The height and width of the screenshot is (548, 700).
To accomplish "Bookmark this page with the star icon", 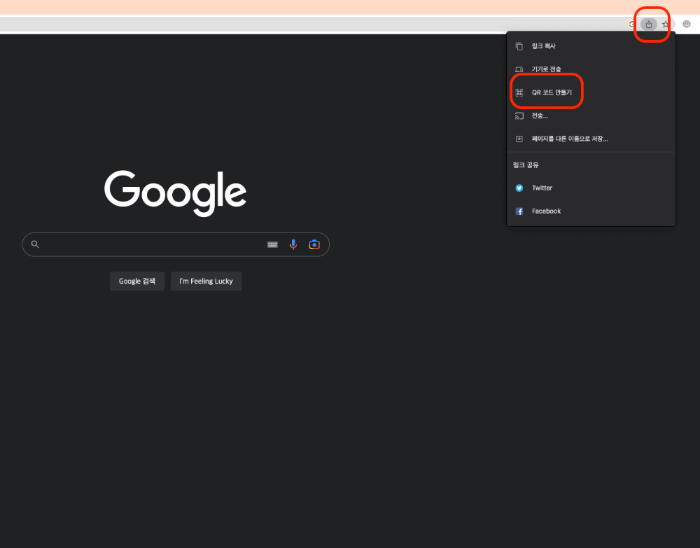I will [665, 25].
